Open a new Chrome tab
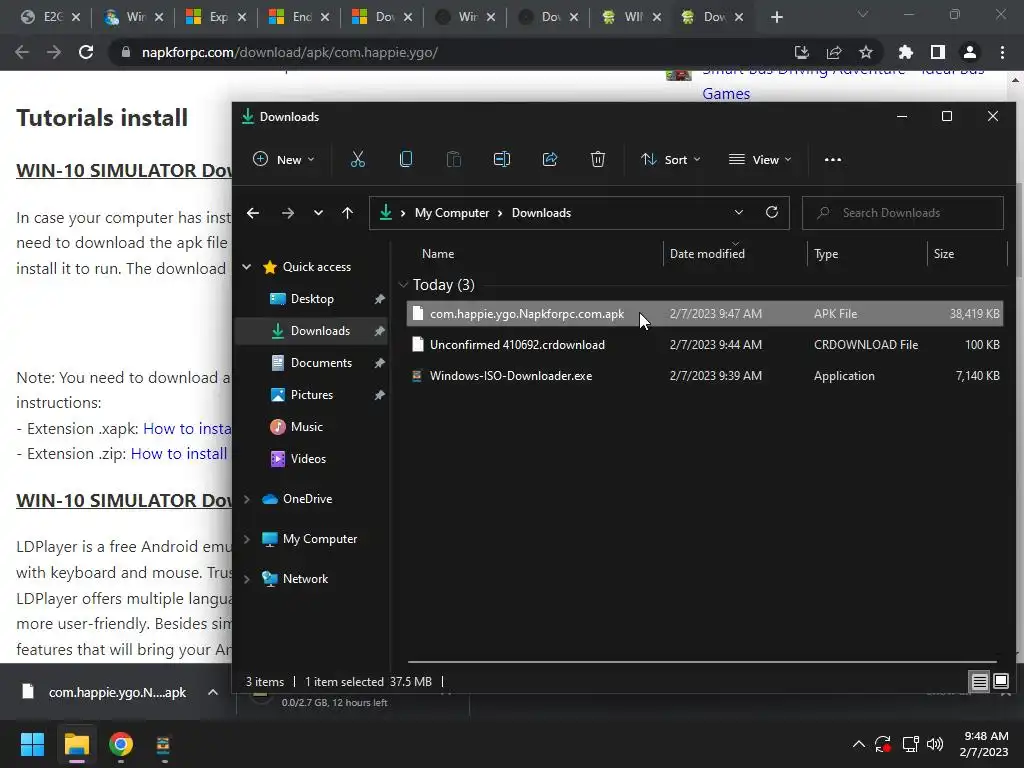 (776, 17)
